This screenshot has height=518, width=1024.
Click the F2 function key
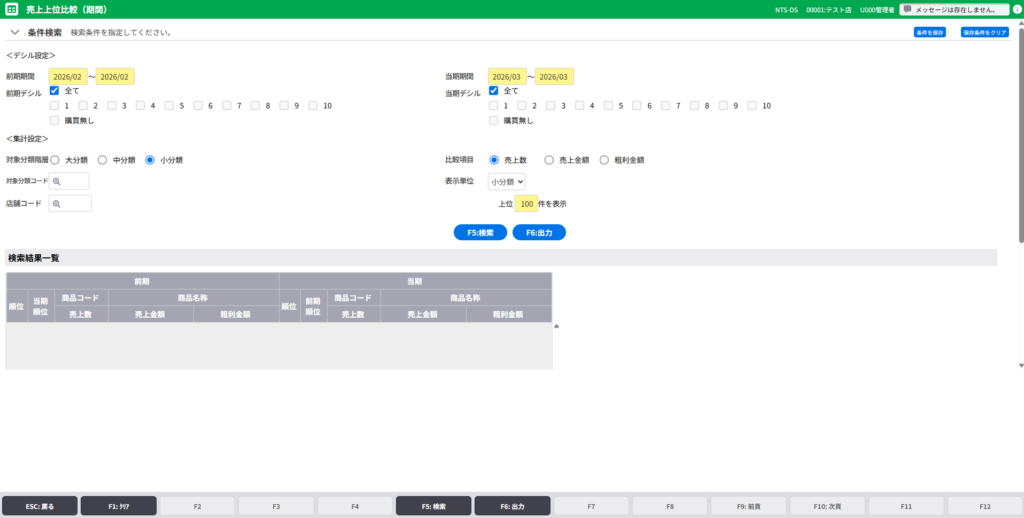pyautogui.click(x=197, y=506)
